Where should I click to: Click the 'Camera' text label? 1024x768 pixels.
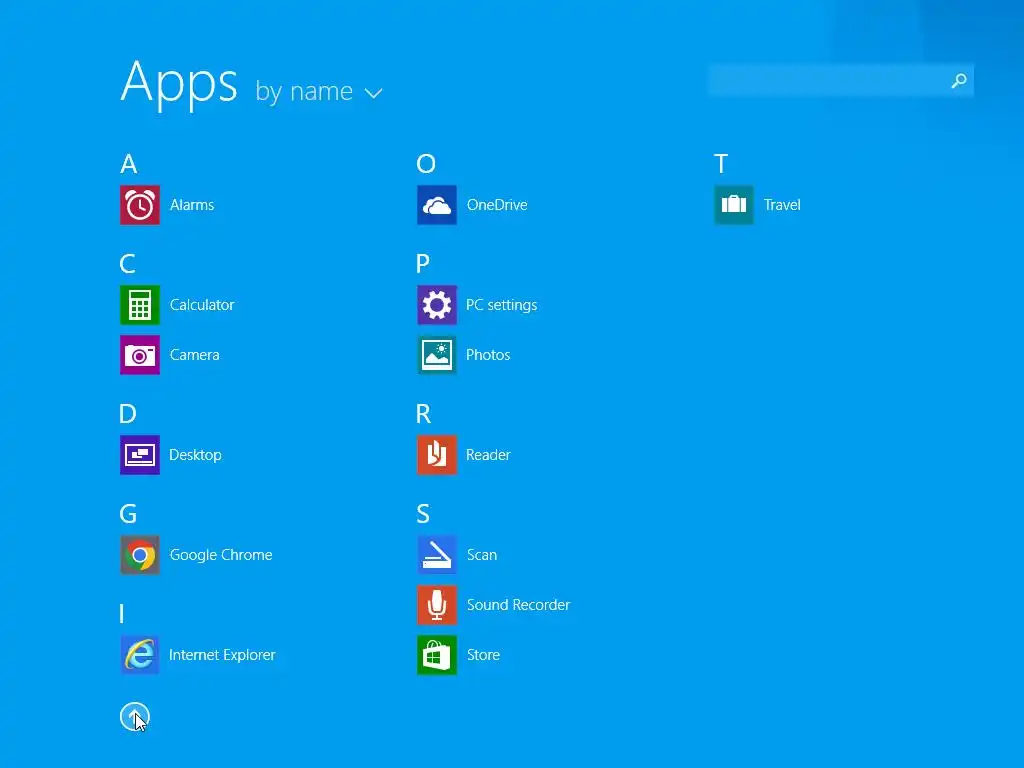[195, 355]
